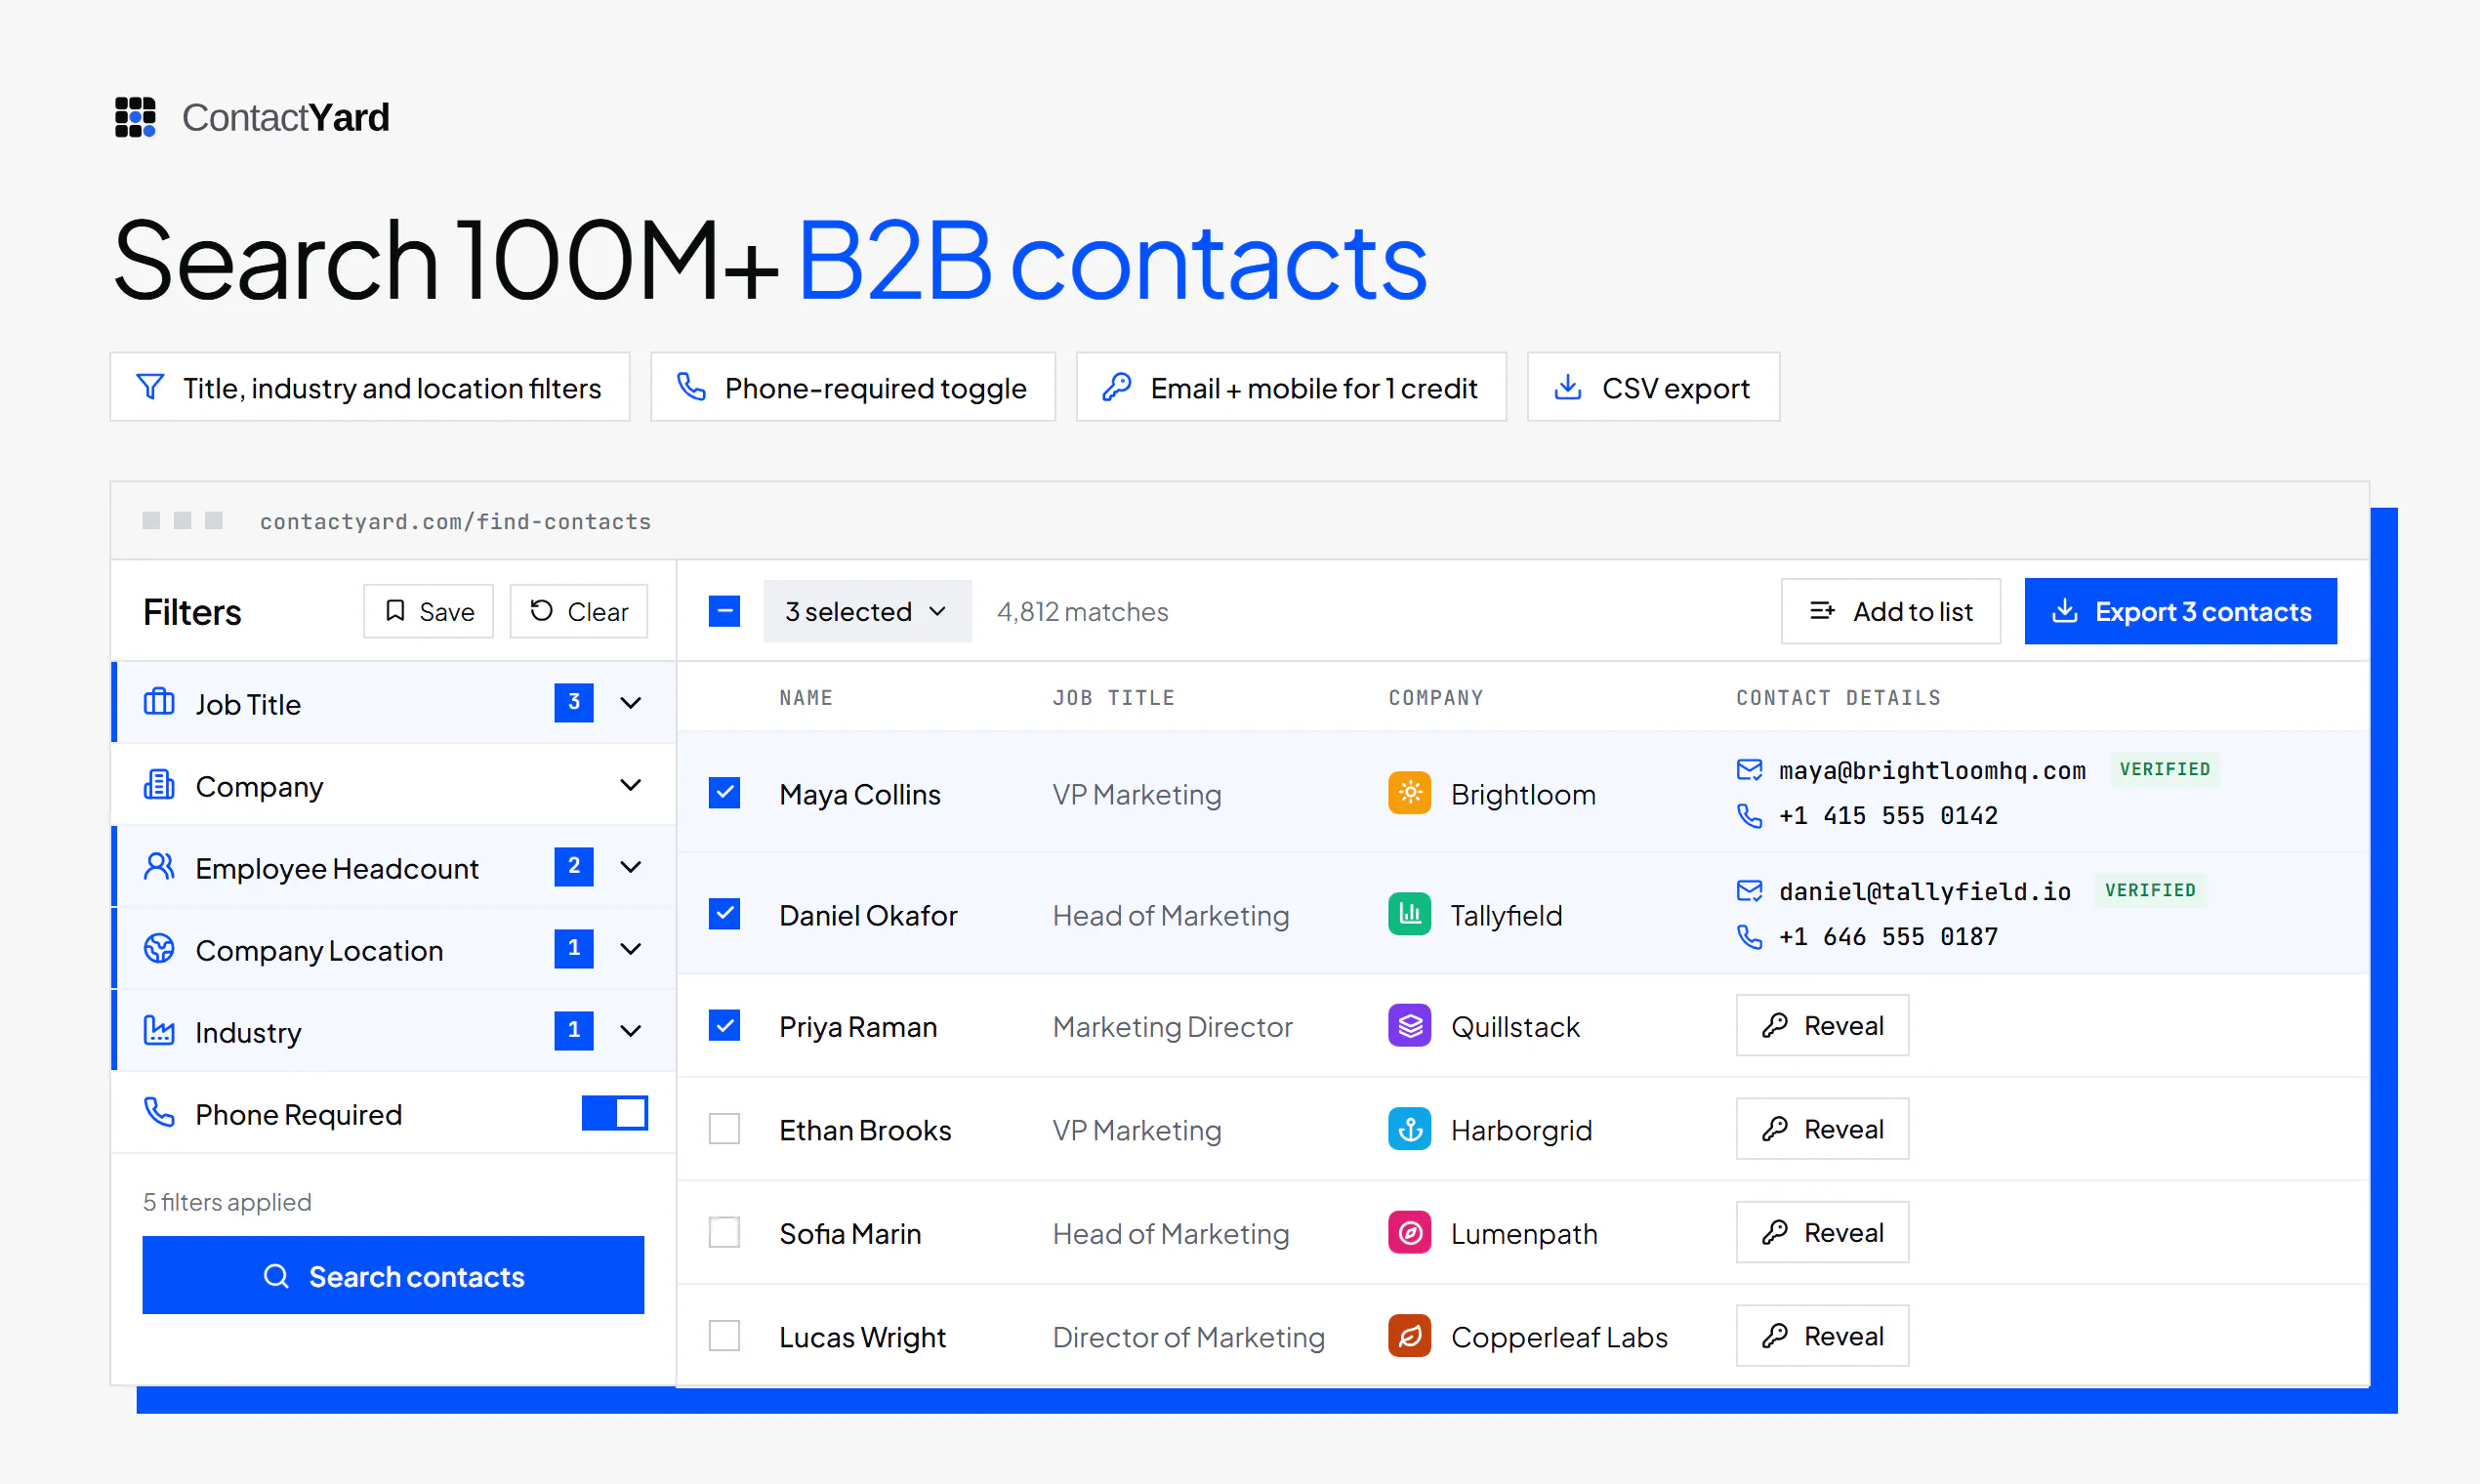Click the Save filters button

click(428, 611)
